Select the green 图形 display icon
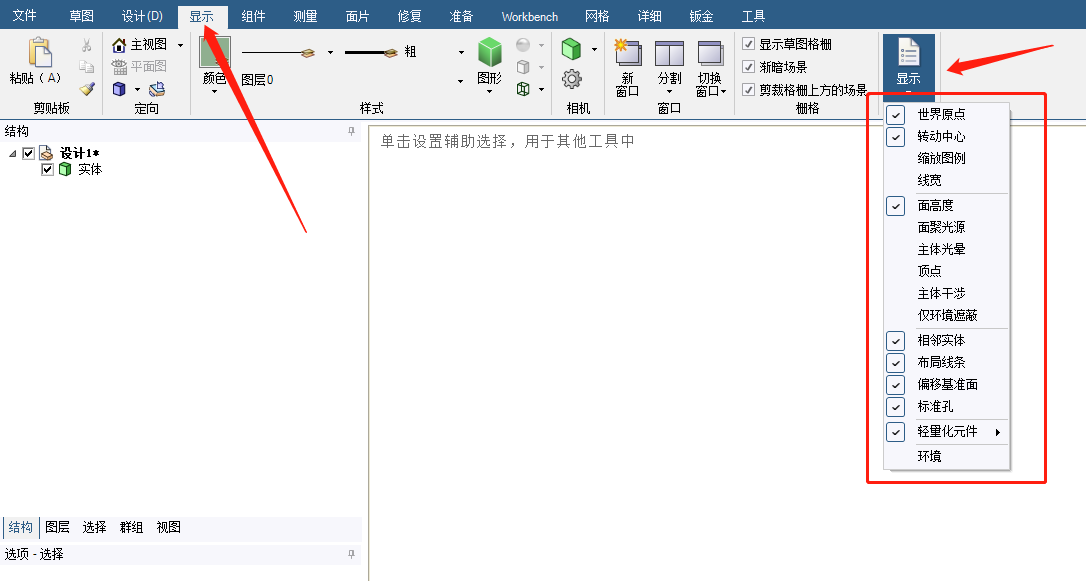 click(489, 52)
